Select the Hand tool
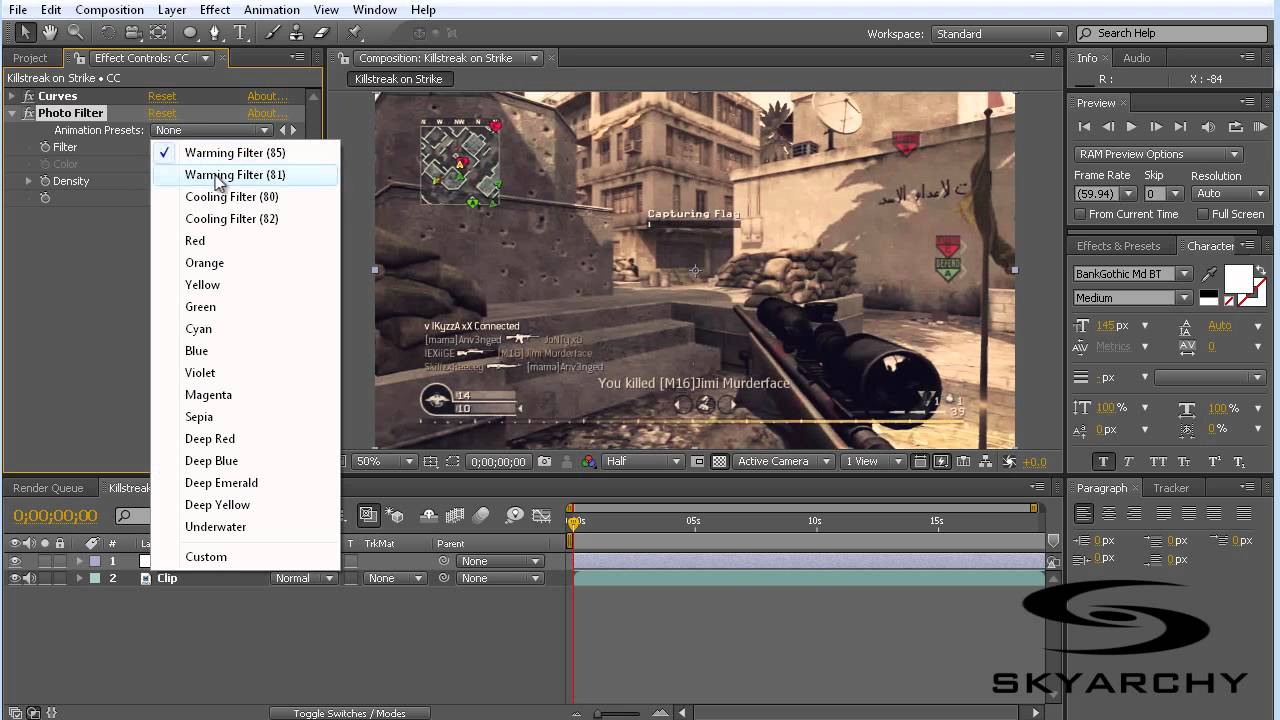This screenshot has height=720, width=1280. pos(49,33)
